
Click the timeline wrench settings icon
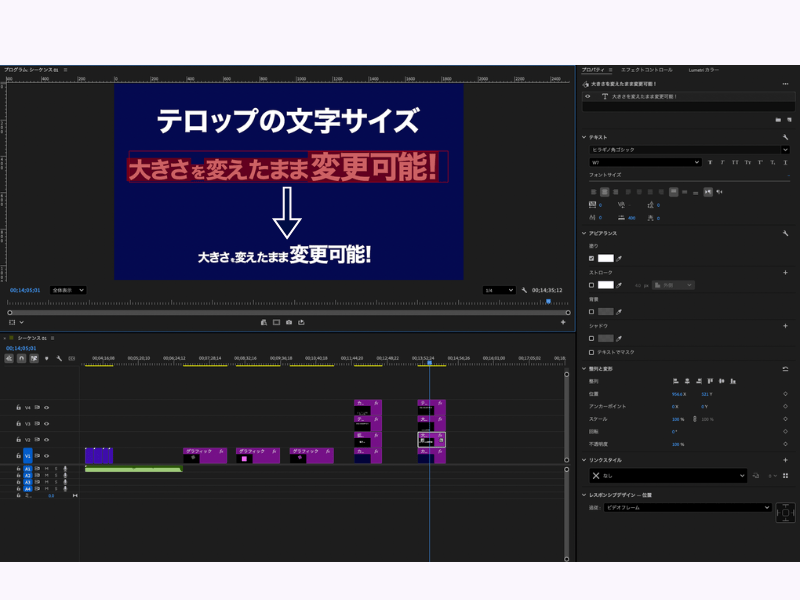pyautogui.click(x=59, y=358)
